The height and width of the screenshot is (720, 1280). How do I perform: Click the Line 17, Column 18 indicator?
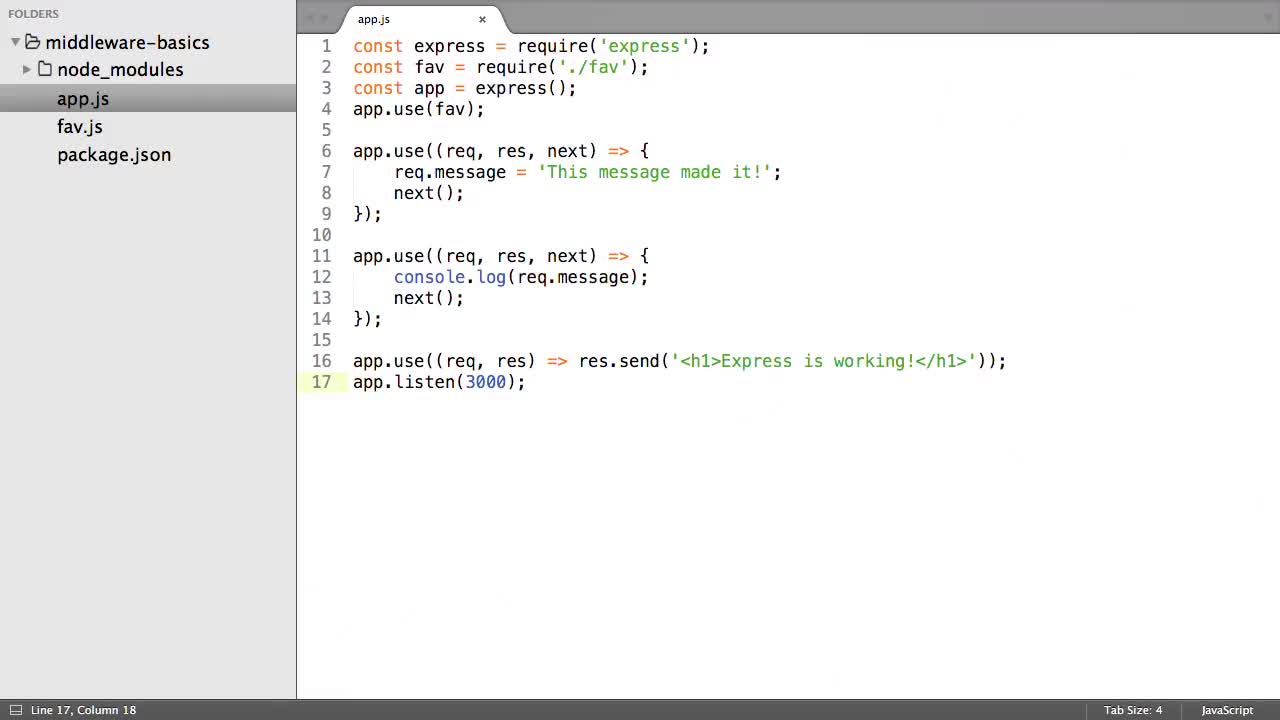coord(84,710)
